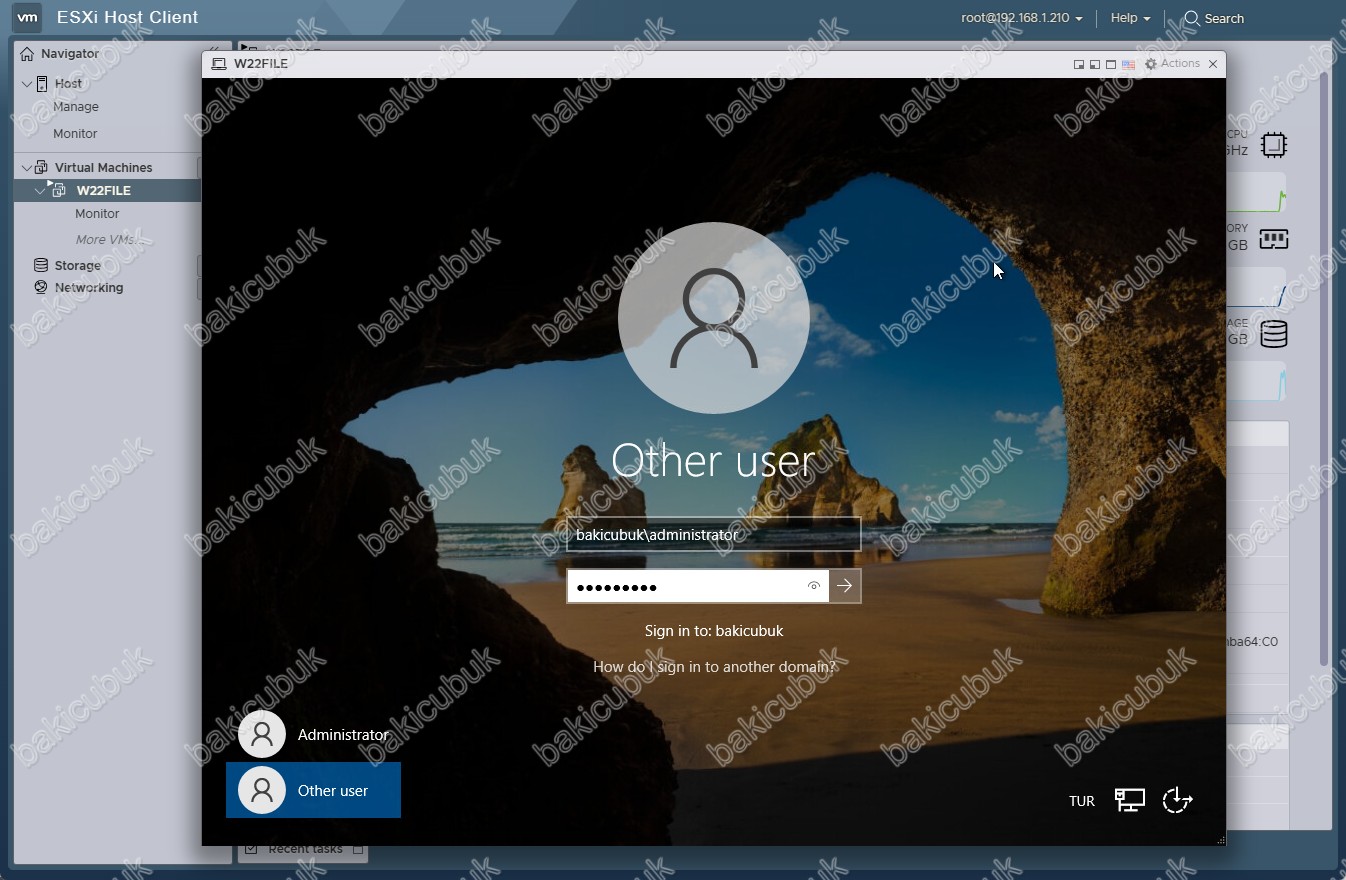Close the W22FILE console window
This screenshot has height=880, width=1346.
pyautogui.click(x=1213, y=64)
